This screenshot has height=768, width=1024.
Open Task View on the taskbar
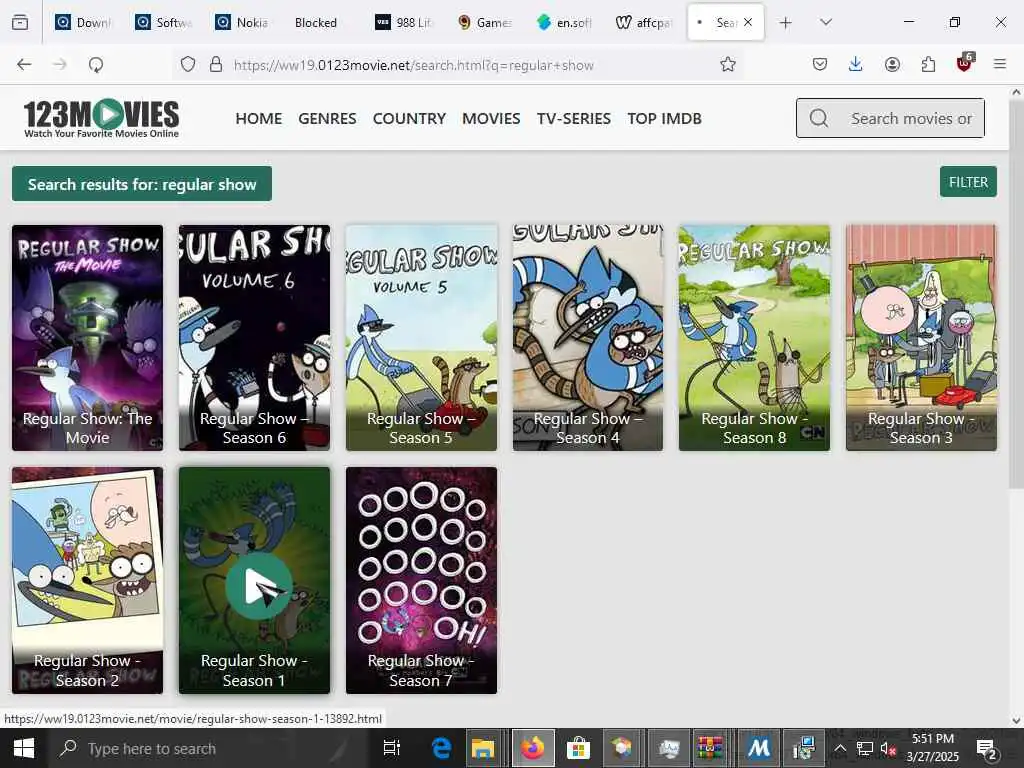(x=392, y=748)
